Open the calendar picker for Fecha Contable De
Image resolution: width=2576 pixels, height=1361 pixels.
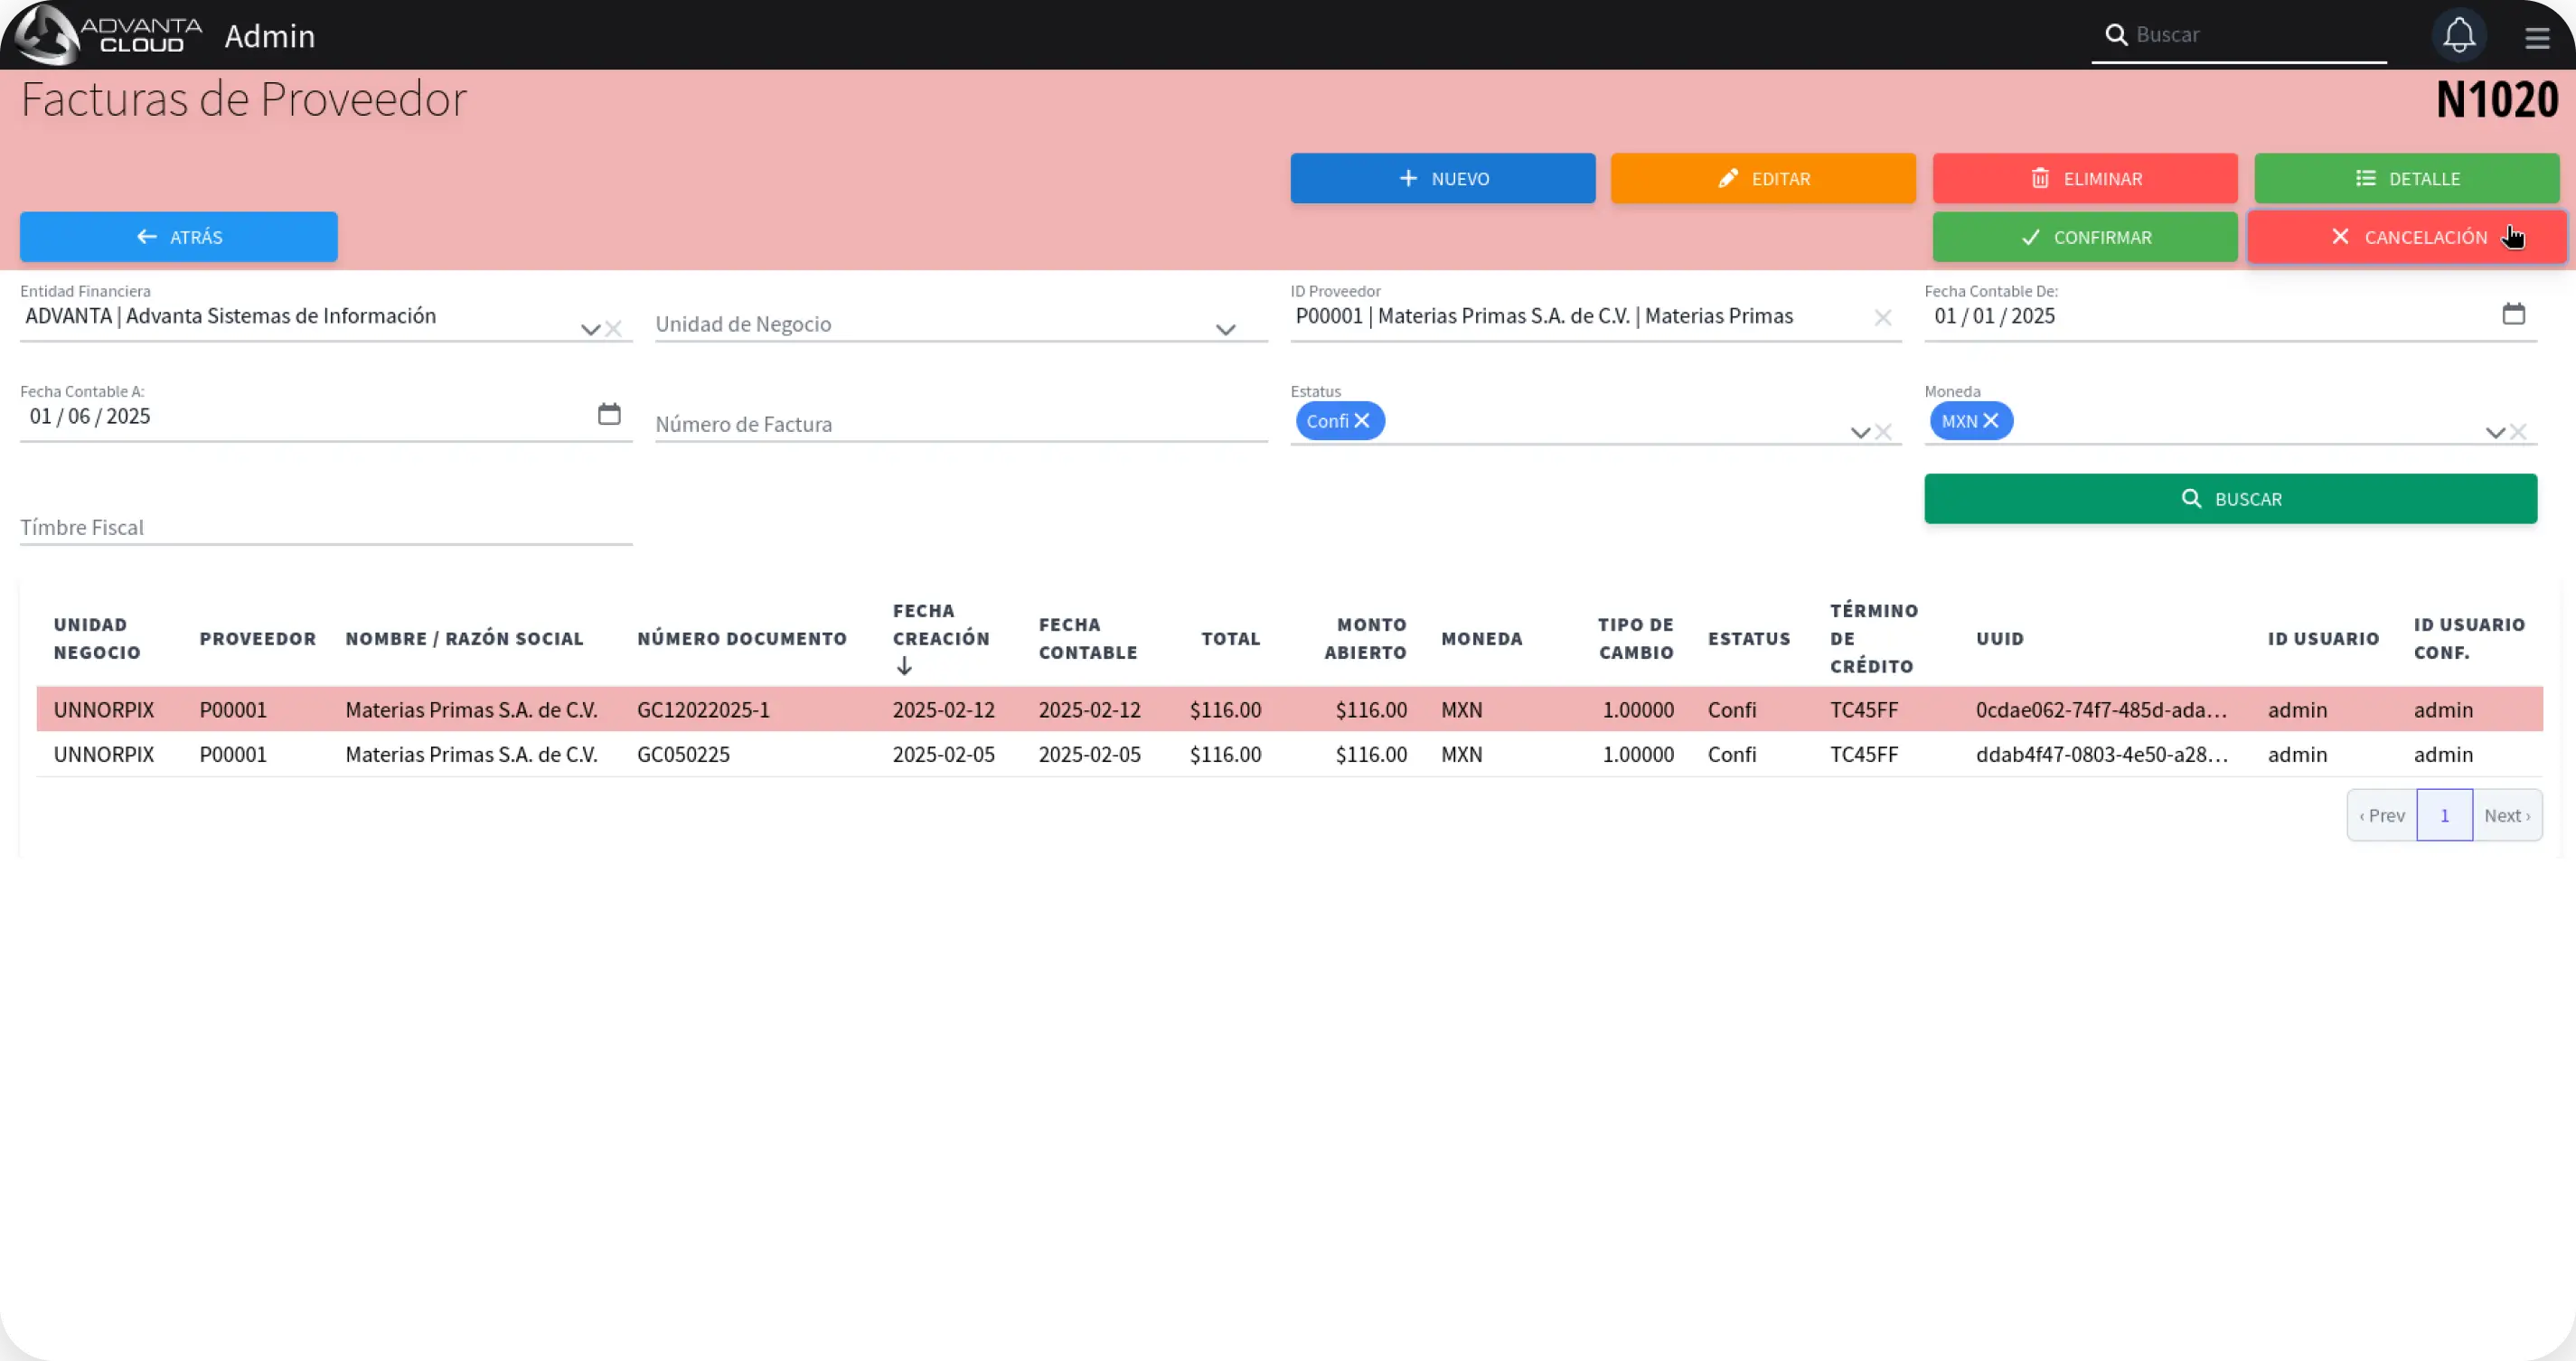click(2515, 313)
